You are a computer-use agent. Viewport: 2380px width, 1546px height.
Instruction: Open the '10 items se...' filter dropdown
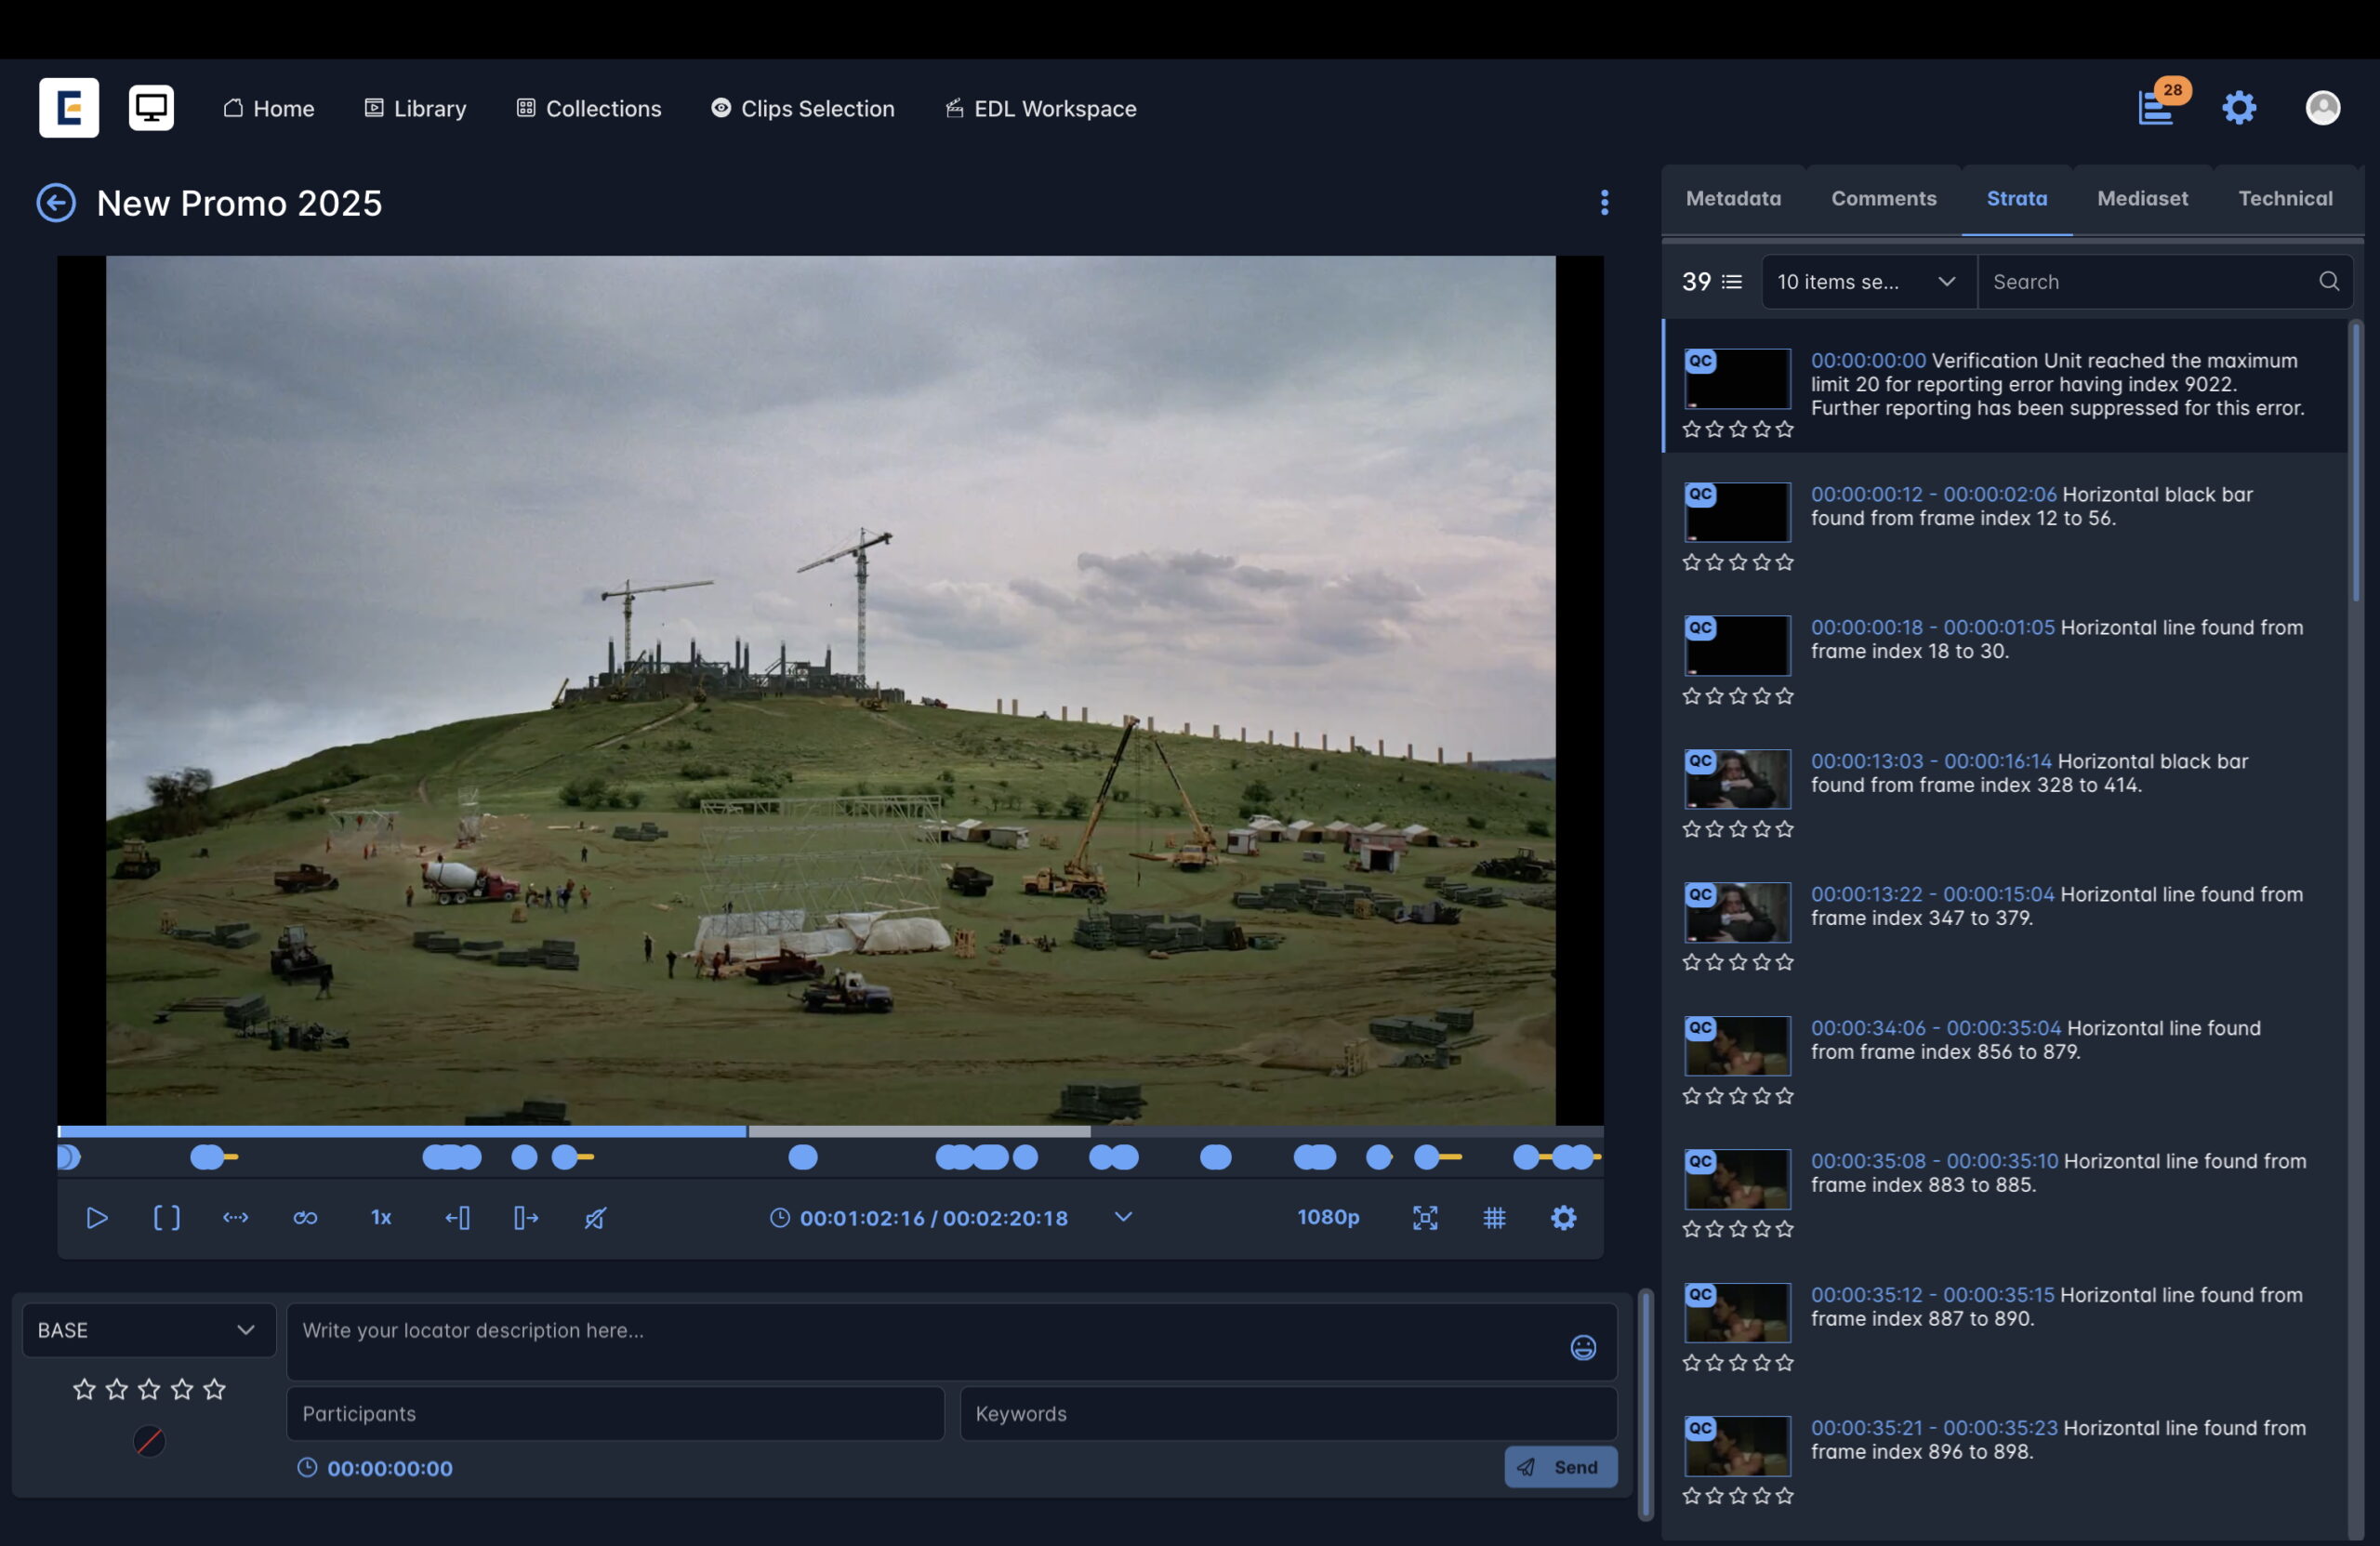coord(1866,282)
